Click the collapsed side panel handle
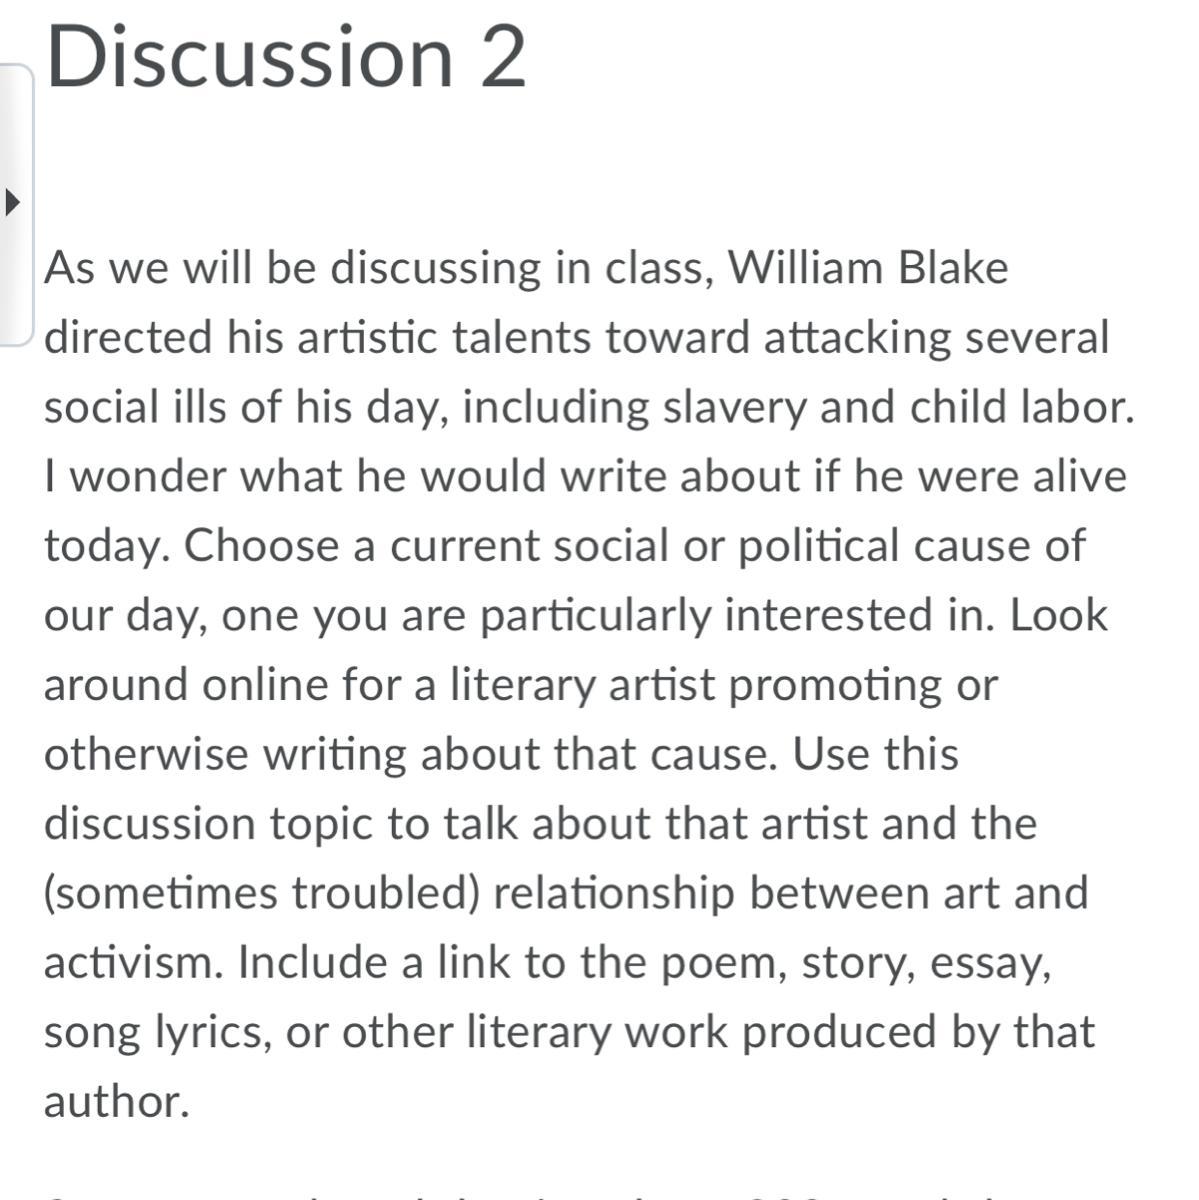 pyautogui.click(x=16, y=205)
